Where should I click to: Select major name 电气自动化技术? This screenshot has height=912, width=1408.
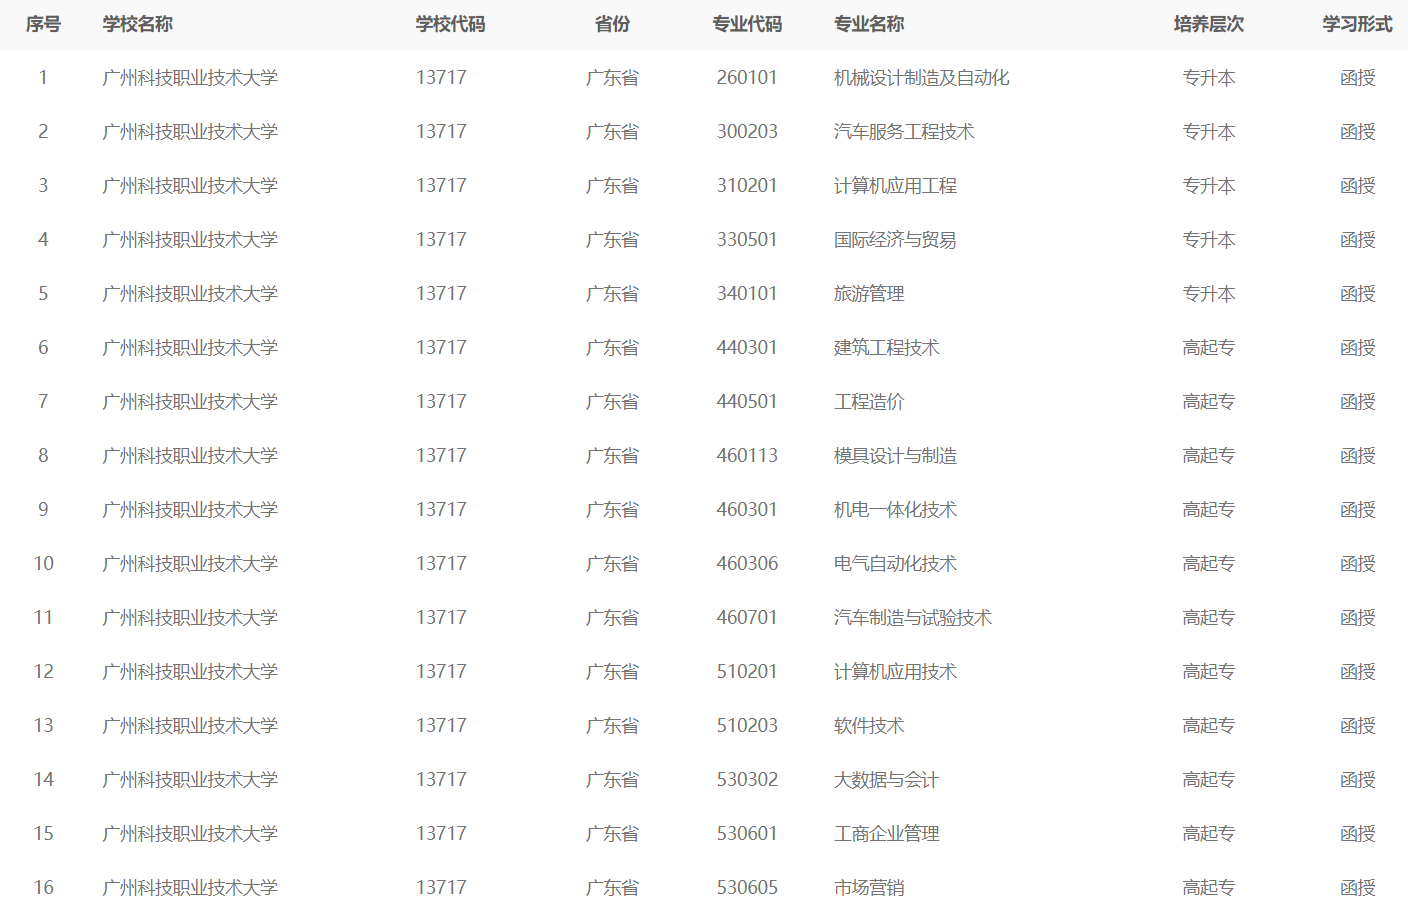895,564
